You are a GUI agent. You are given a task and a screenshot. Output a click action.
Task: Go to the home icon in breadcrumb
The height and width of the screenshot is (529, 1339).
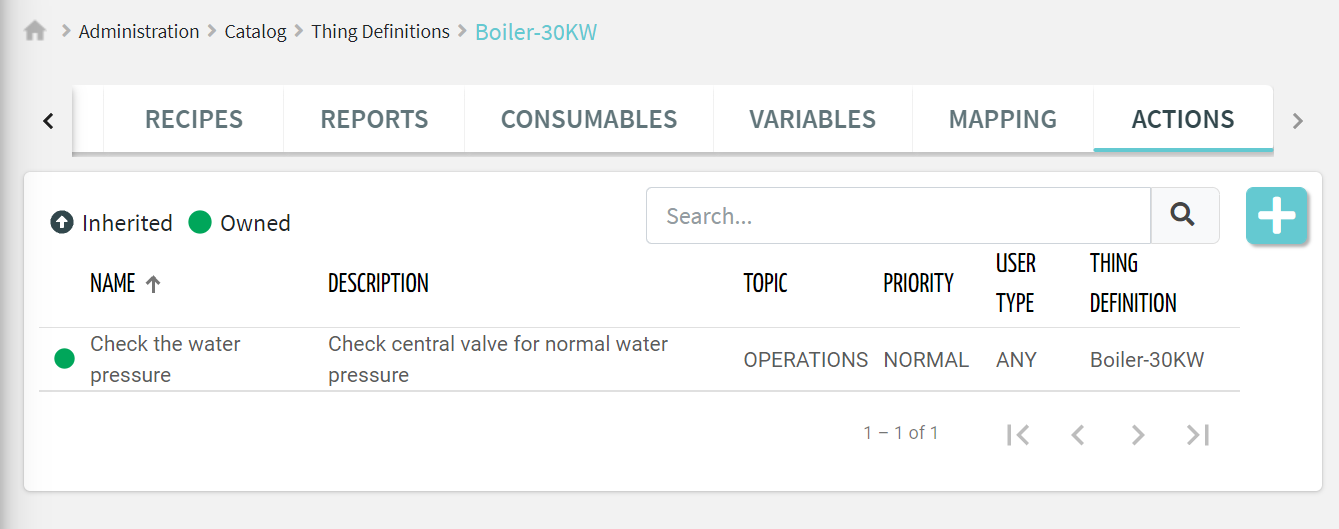(x=35, y=31)
